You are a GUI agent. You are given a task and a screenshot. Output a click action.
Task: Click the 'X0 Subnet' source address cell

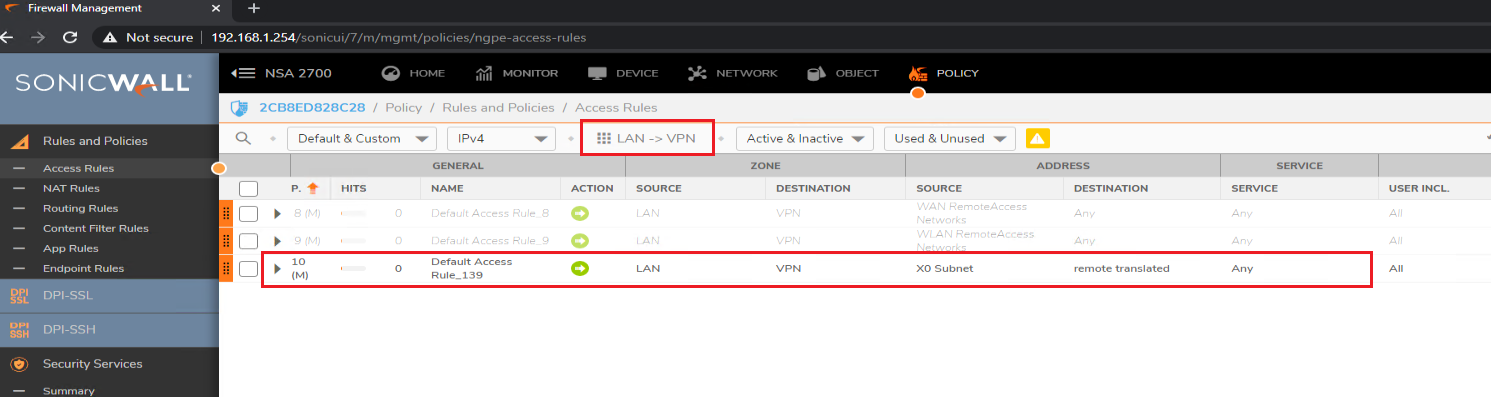tap(944, 268)
